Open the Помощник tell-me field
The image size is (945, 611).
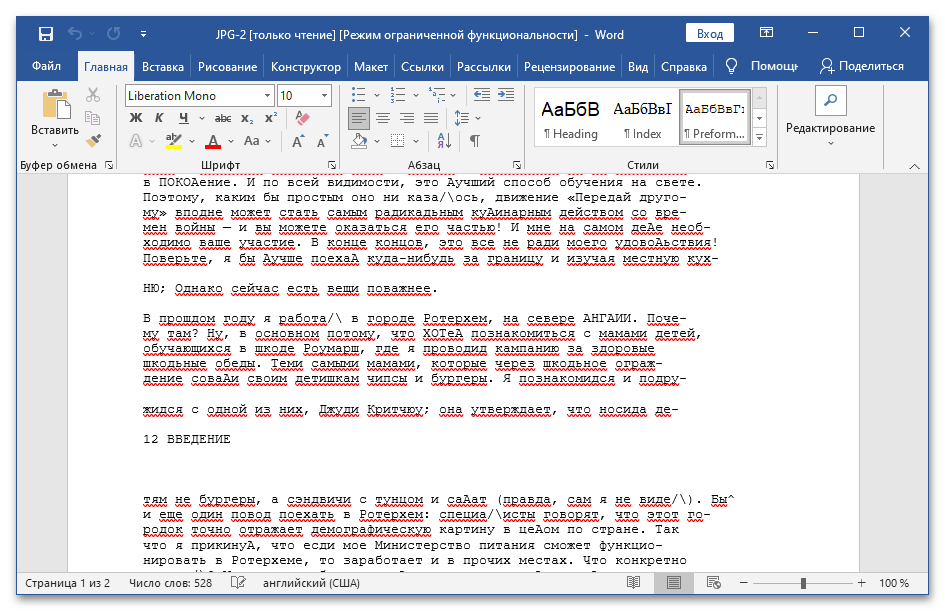point(762,66)
